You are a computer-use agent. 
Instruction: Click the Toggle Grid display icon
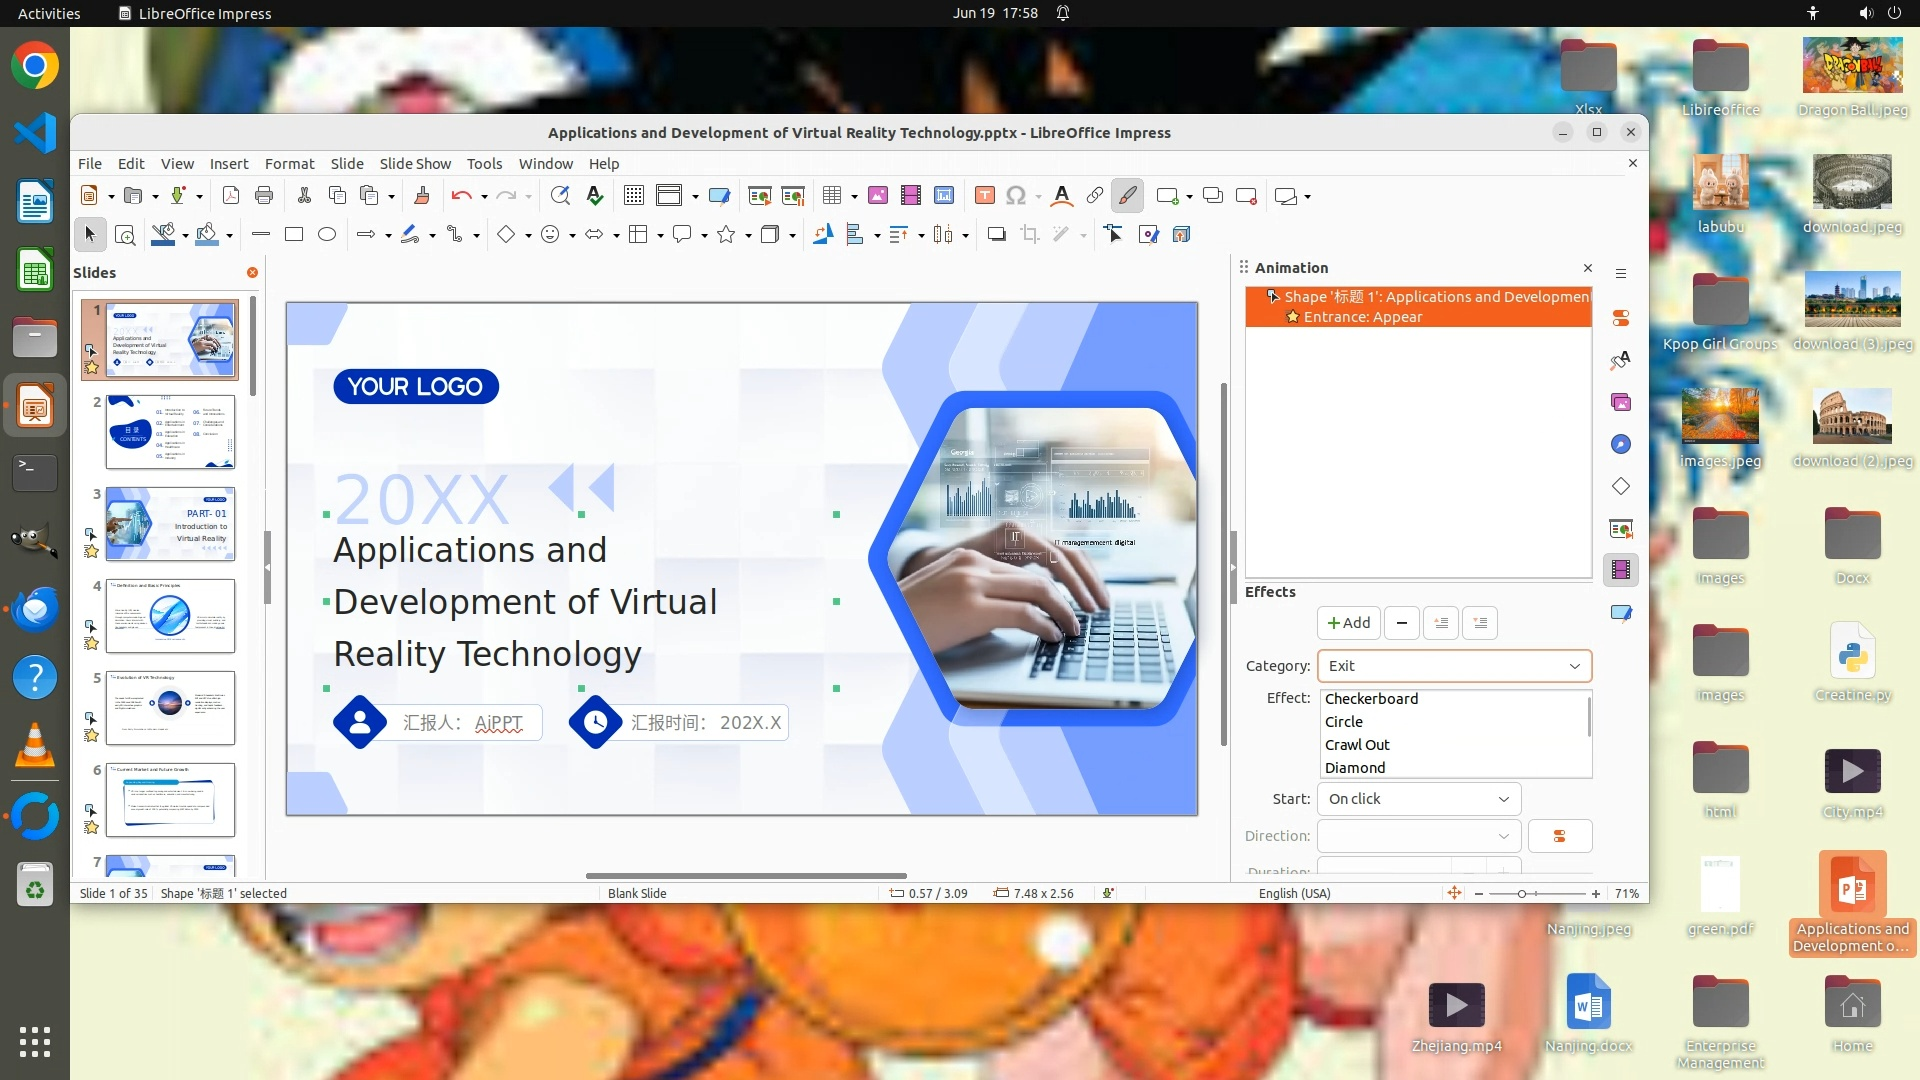(x=634, y=196)
